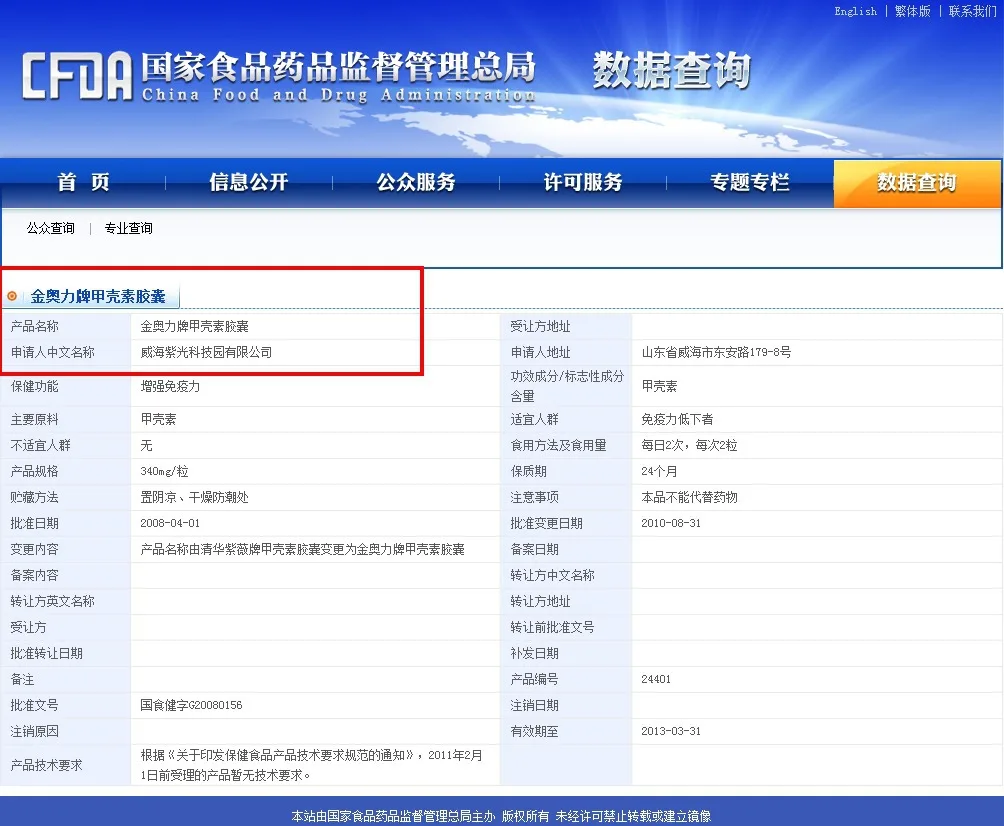Click address 山东省威海市东安路179-8号
The height and width of the screenshot is (826, 1004).
click(x=716, y=352)
